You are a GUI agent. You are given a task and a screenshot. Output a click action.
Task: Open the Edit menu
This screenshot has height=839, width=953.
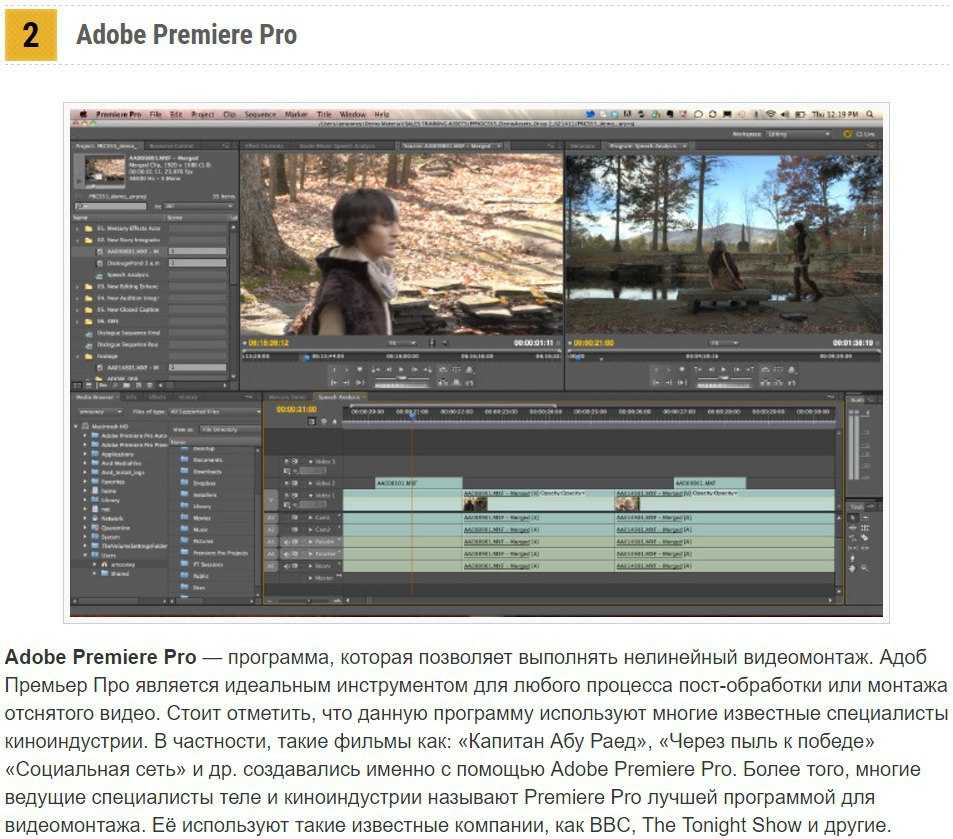(x=176, y=114)
